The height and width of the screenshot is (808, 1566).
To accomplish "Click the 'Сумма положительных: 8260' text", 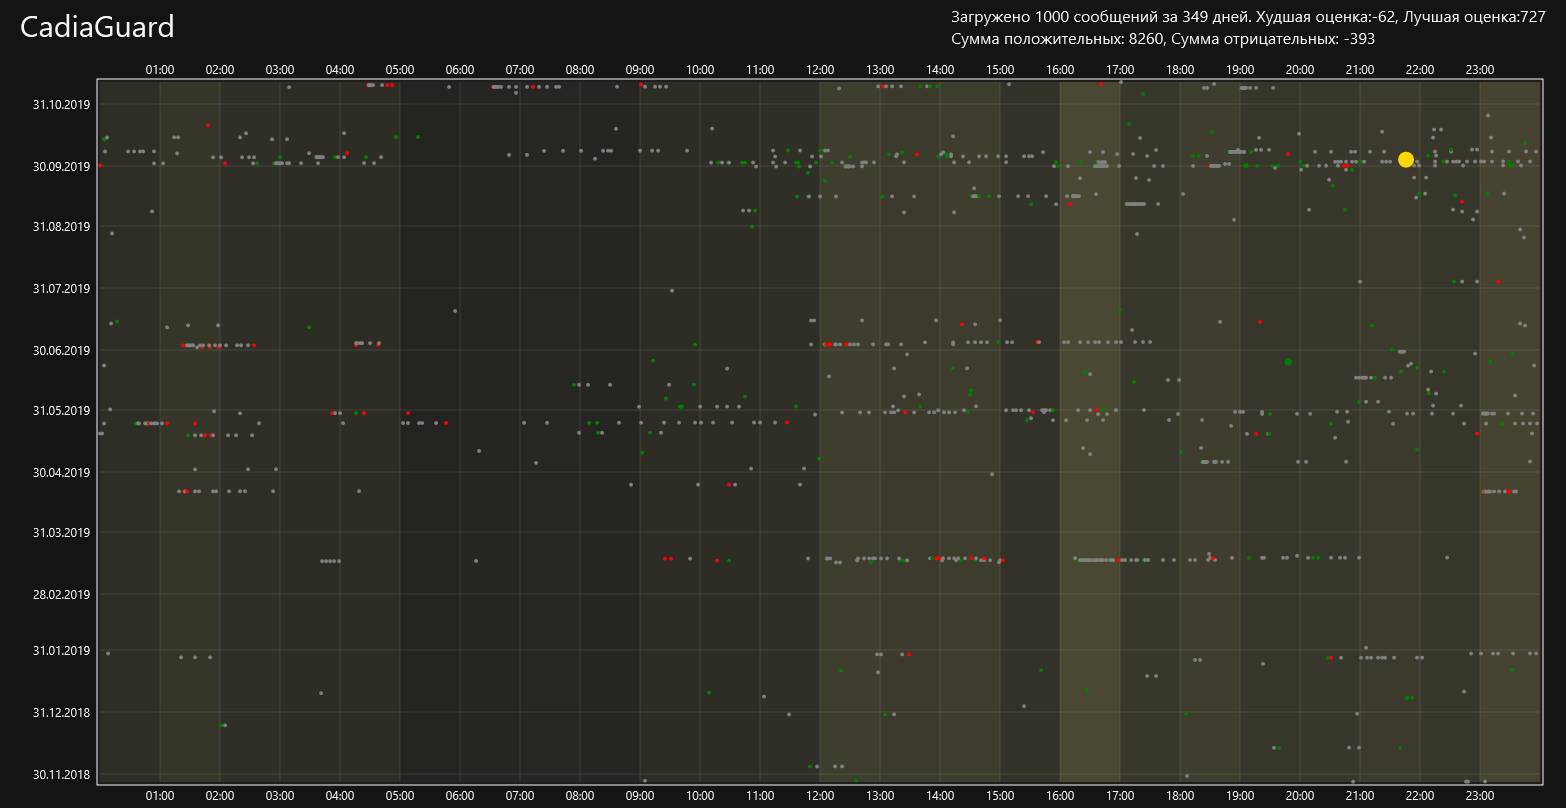I will click(x=1057, y=39).
